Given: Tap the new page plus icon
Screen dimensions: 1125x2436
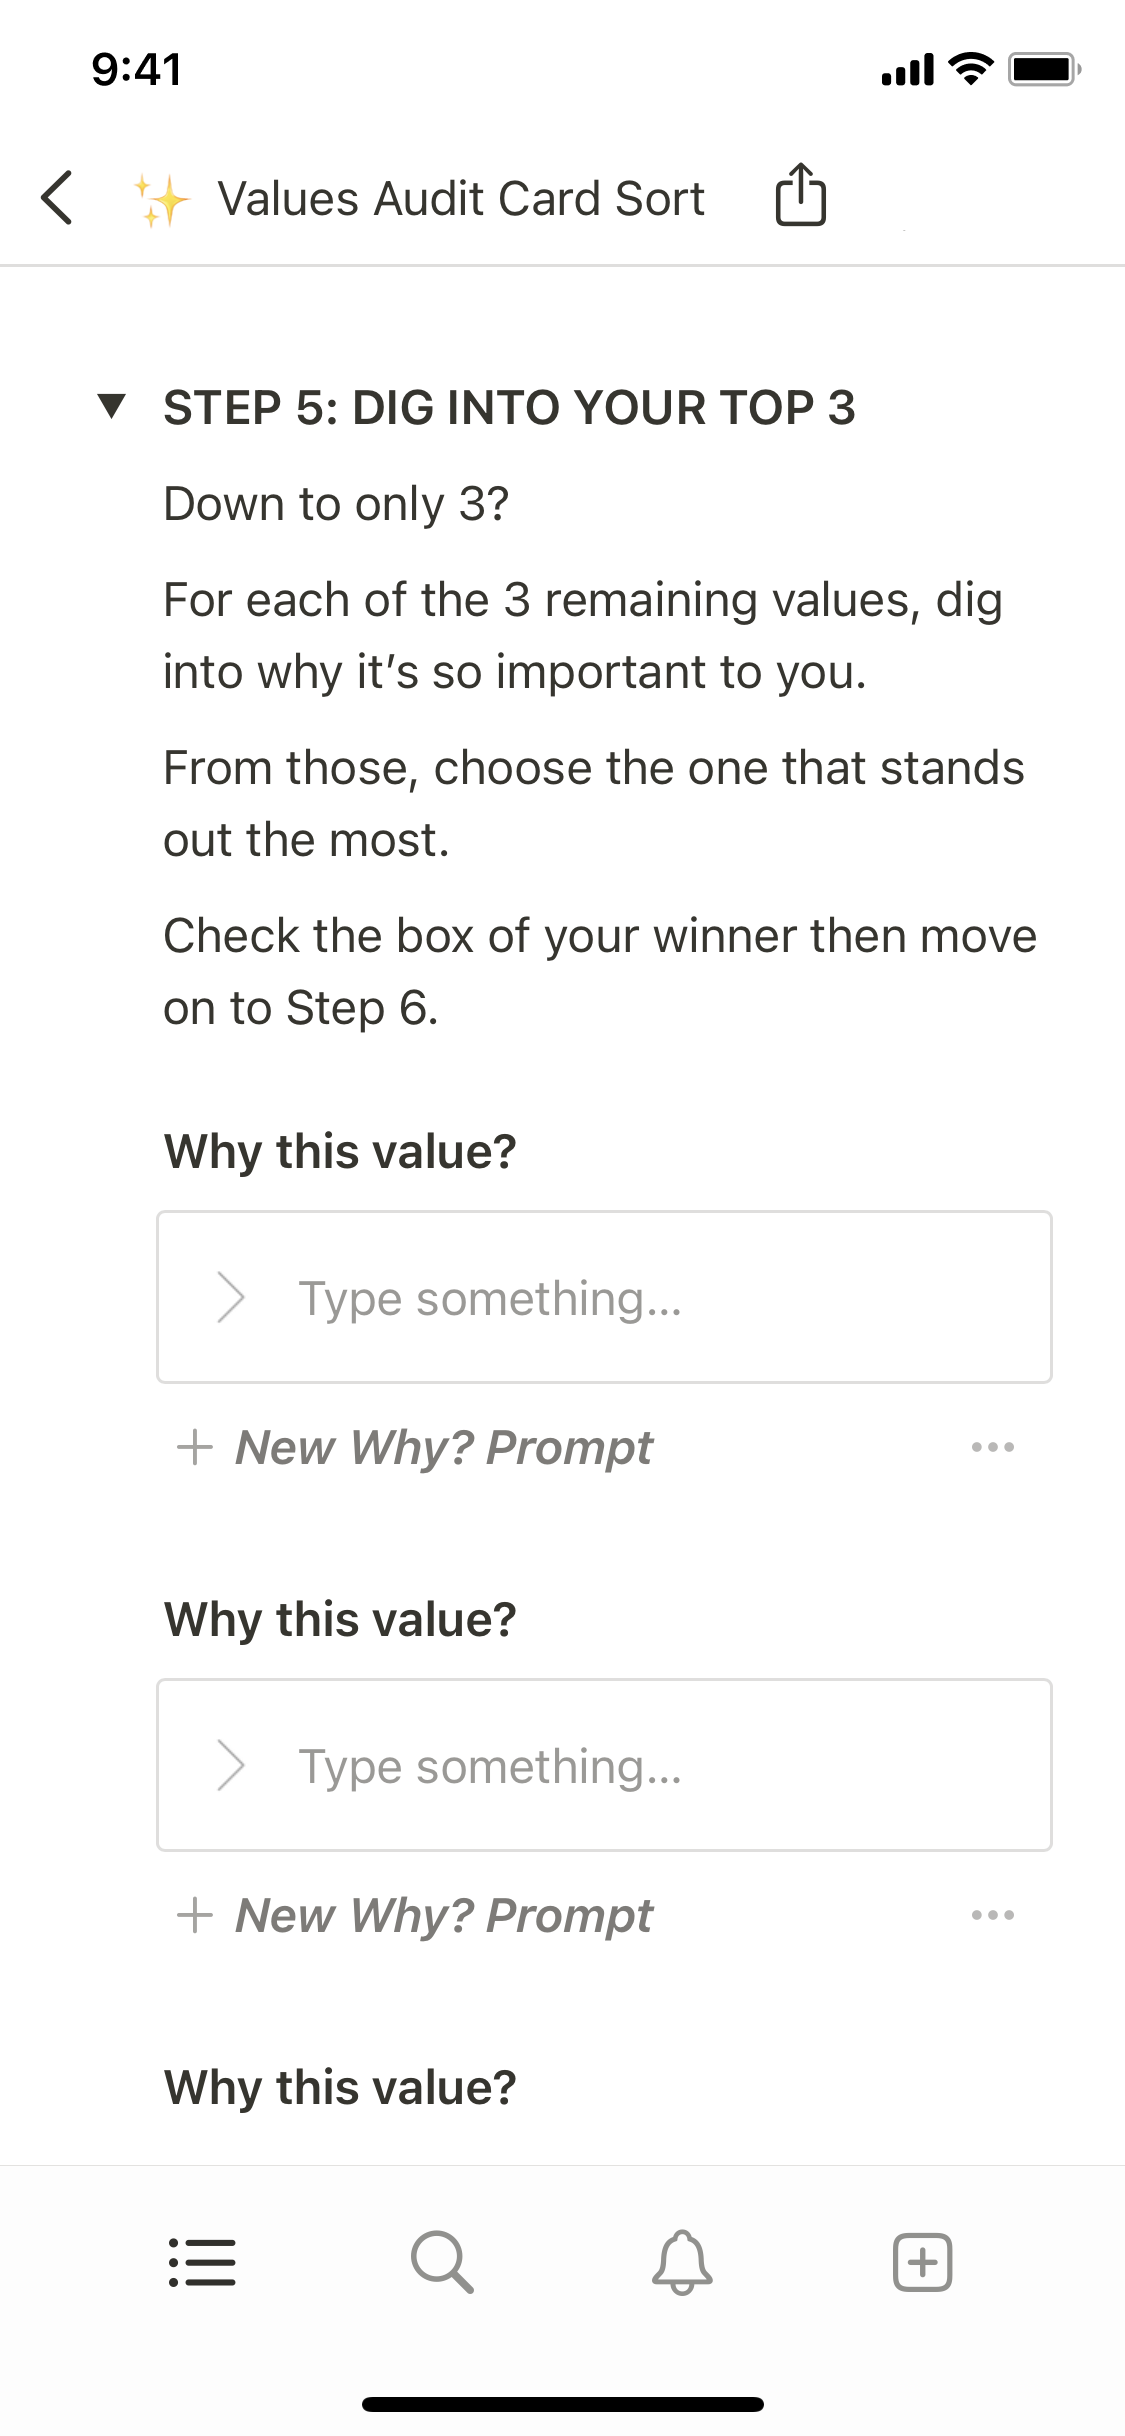Looking at the screenshot, I should (922, 2262).
